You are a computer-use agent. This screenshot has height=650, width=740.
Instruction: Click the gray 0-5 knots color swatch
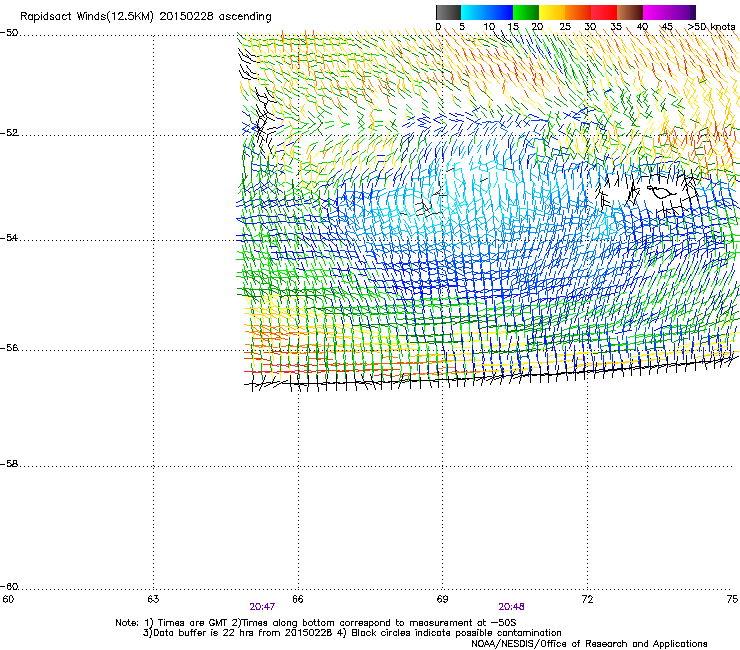[x=448, y=12]
